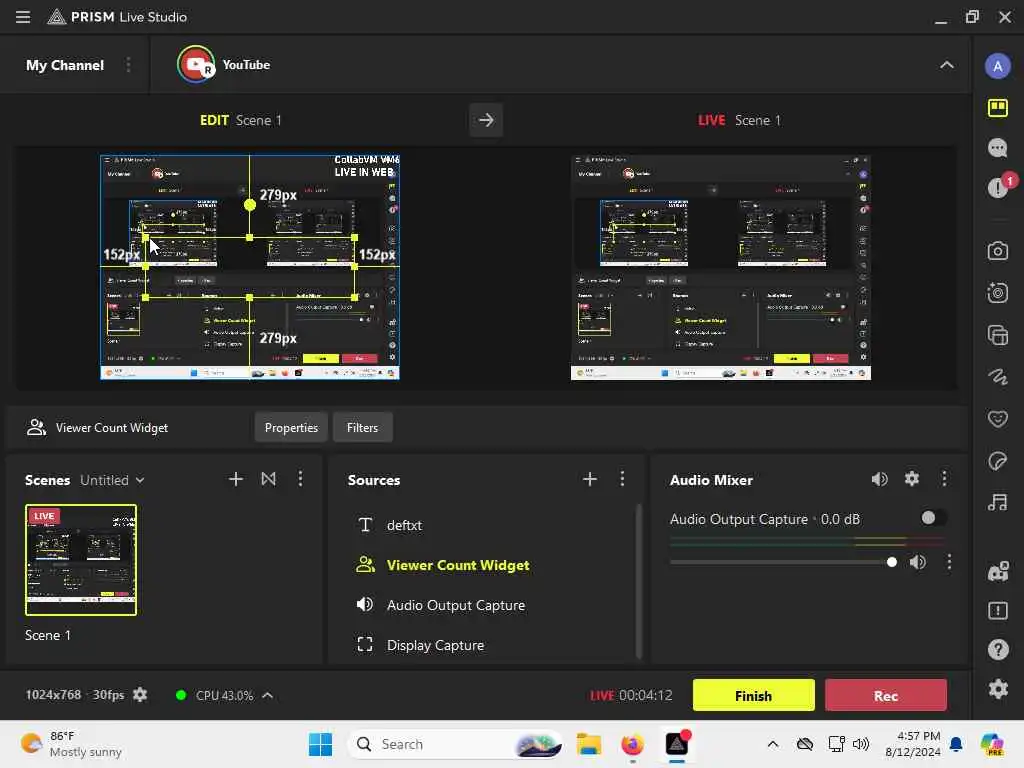Image resolution: width=1024 pixels, height=768 pixels.
Task: Toggle studio mode layout icon in sidebar
Action: 997,108
